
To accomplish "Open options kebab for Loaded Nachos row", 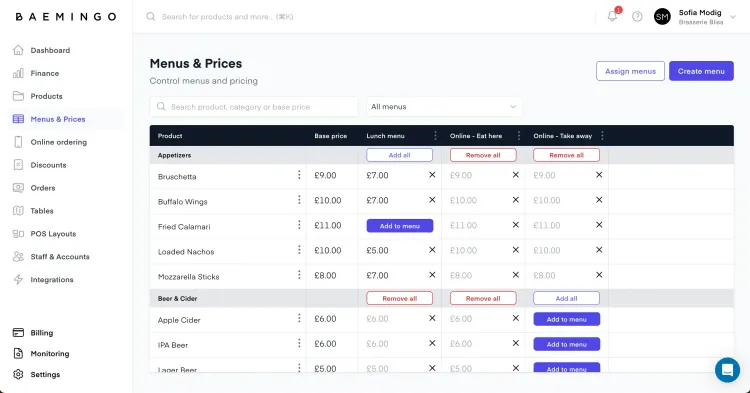I will click(299, 250).
